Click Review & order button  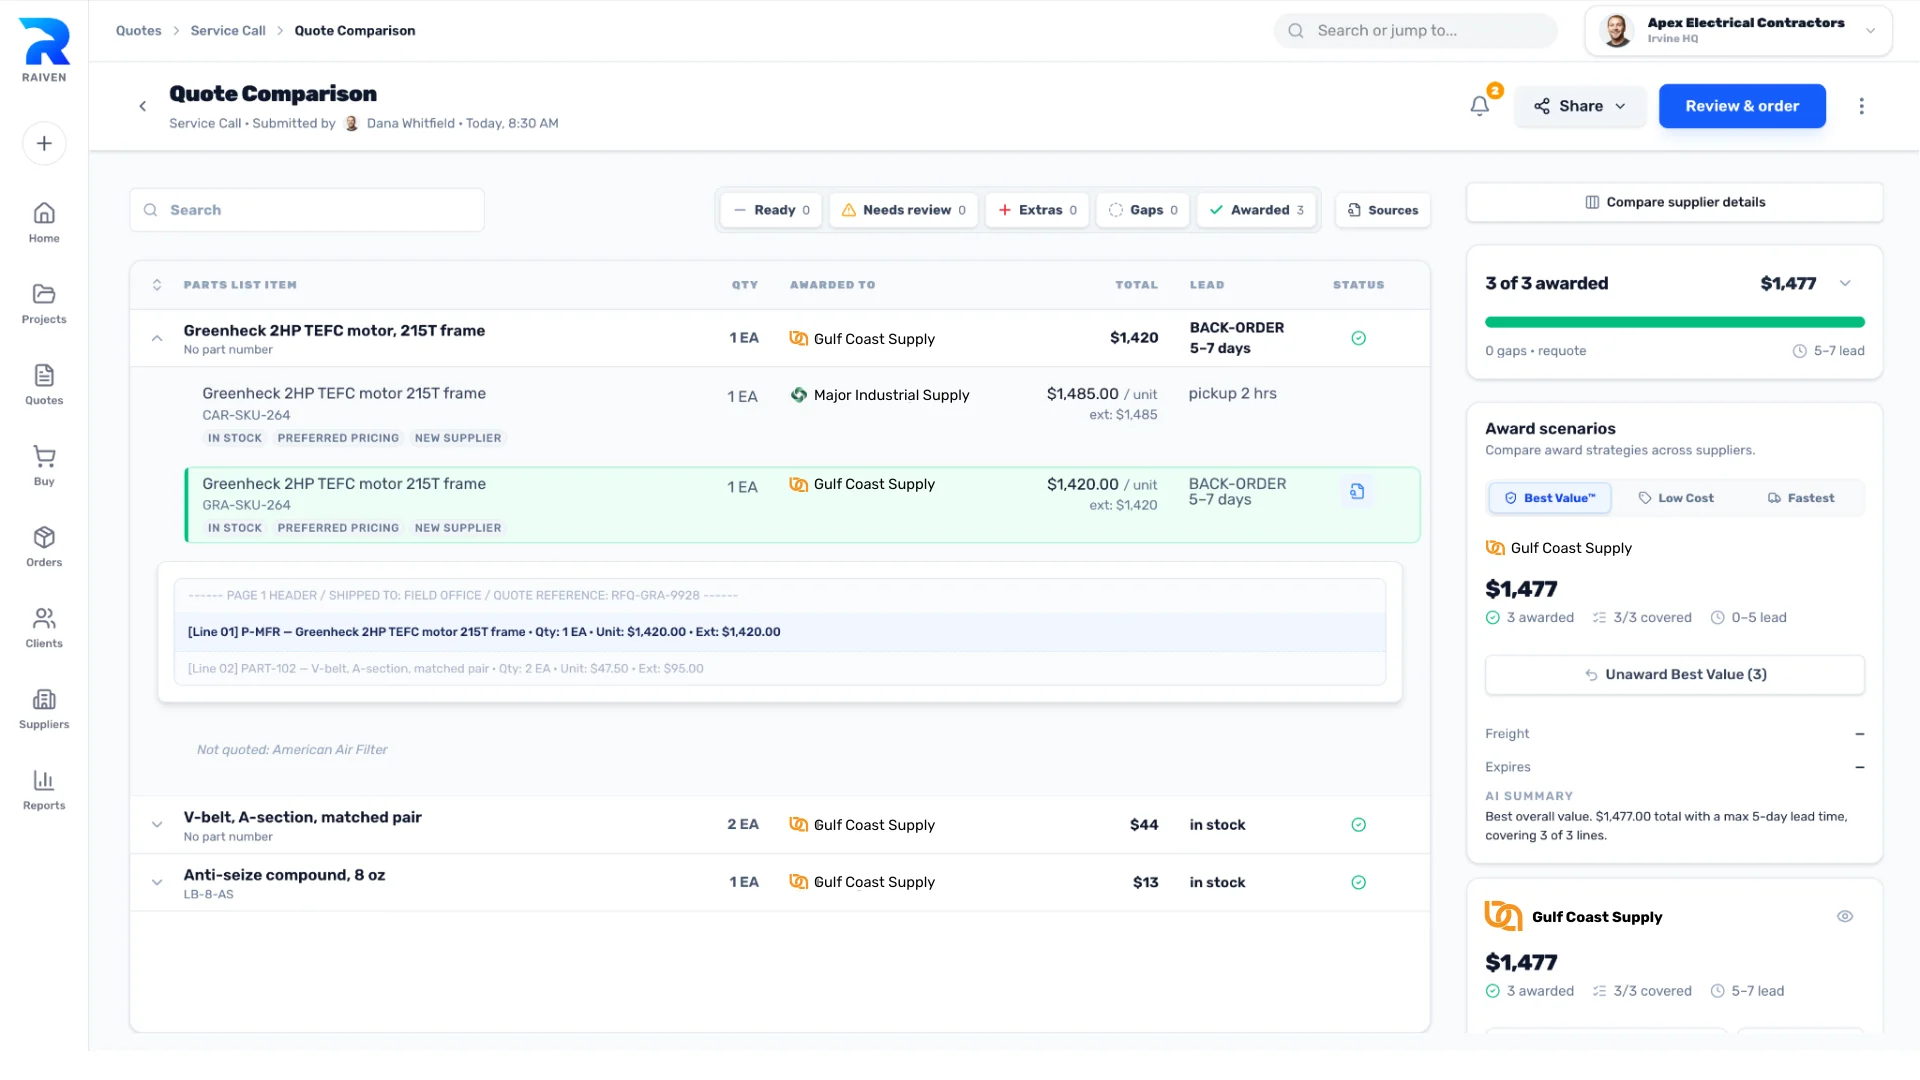[1742, 106]
